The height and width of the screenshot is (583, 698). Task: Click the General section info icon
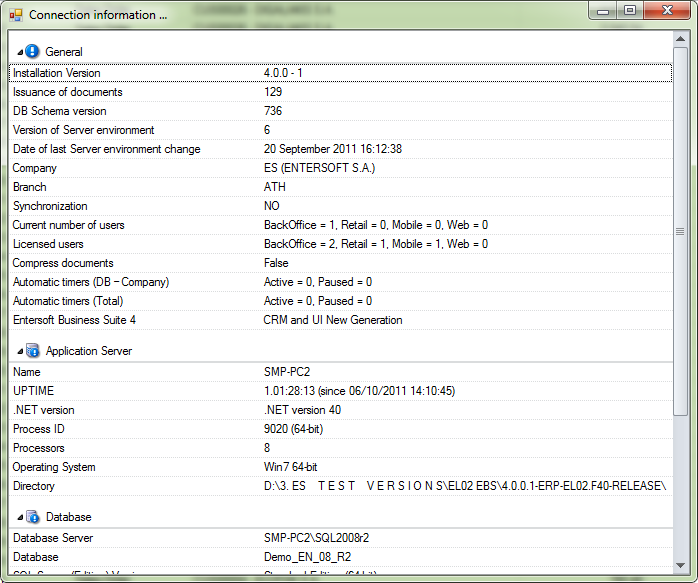click(32, 52)
